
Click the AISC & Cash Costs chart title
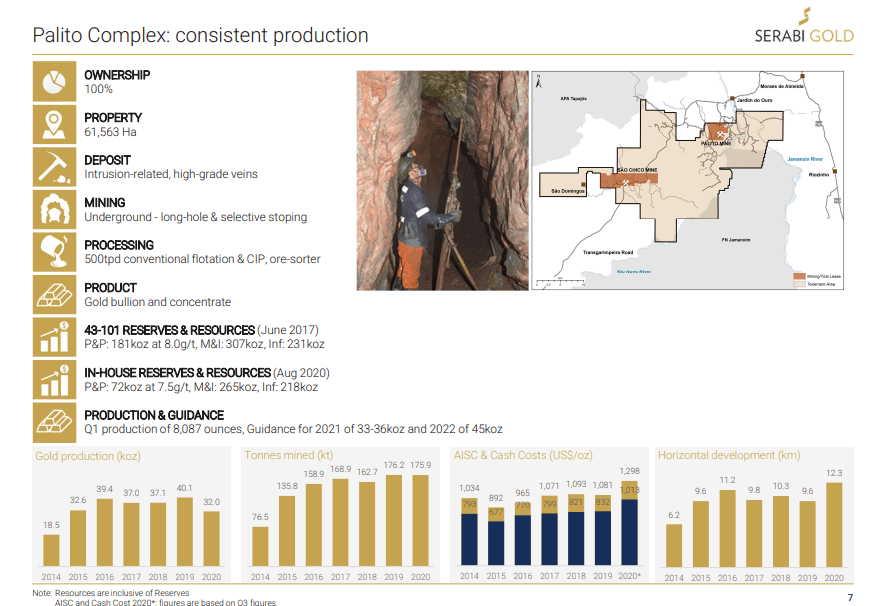[x=523, y=455]
